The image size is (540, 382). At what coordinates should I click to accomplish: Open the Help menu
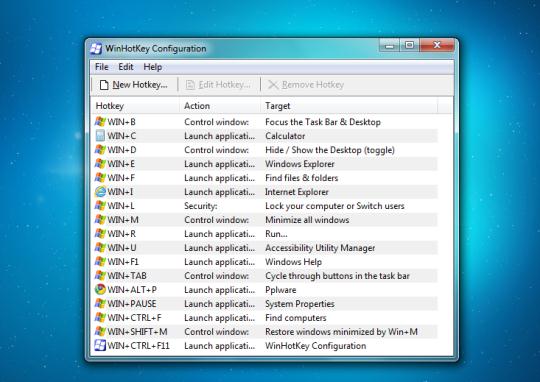(x=153, y=67)
